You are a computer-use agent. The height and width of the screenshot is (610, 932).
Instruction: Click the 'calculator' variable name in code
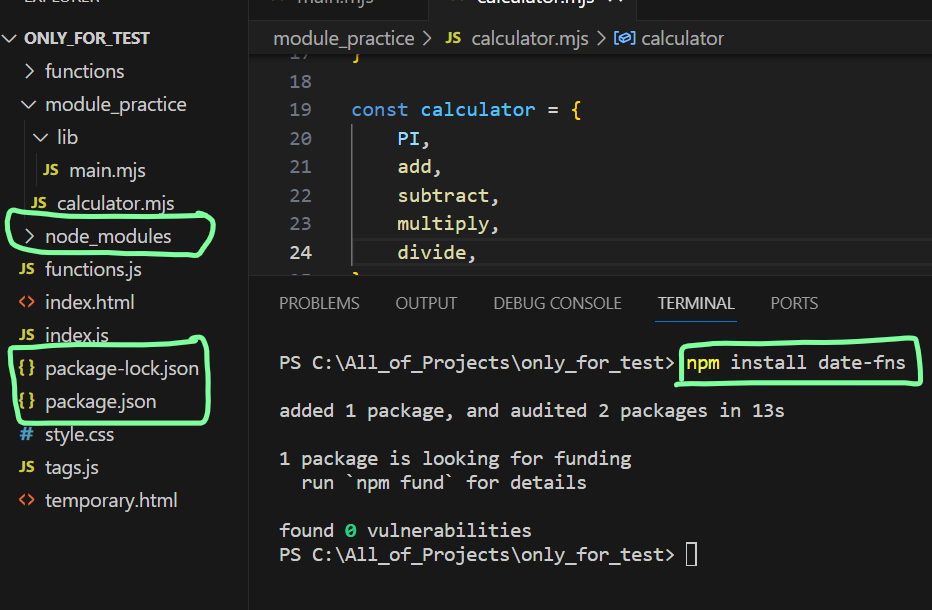[x=478, y=110]
